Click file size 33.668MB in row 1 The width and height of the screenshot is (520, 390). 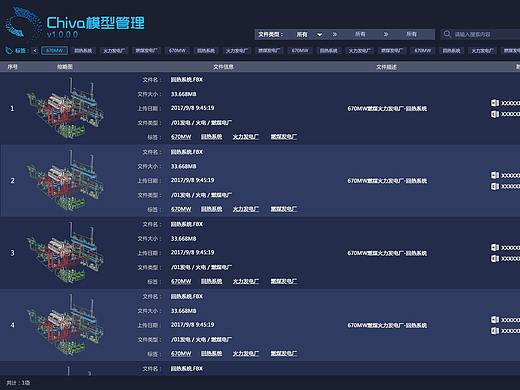pyautogui.click(x=183, y=94)
